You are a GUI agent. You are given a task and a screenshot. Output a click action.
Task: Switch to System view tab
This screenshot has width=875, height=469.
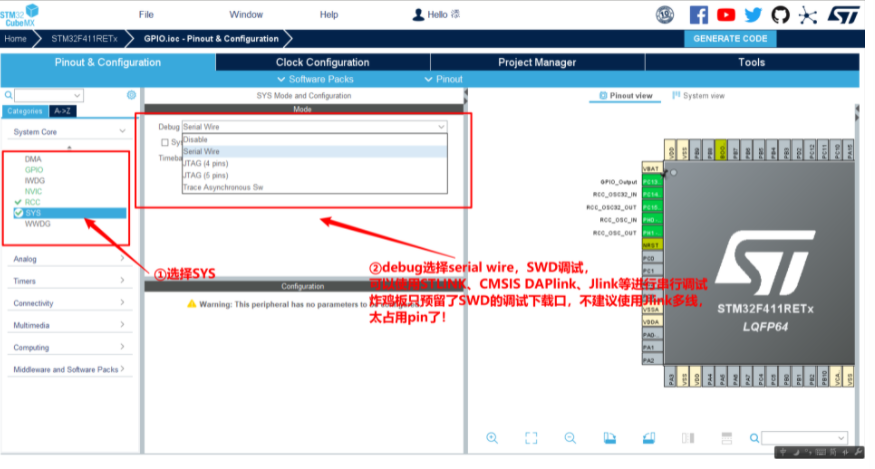(x=699, y=96)
